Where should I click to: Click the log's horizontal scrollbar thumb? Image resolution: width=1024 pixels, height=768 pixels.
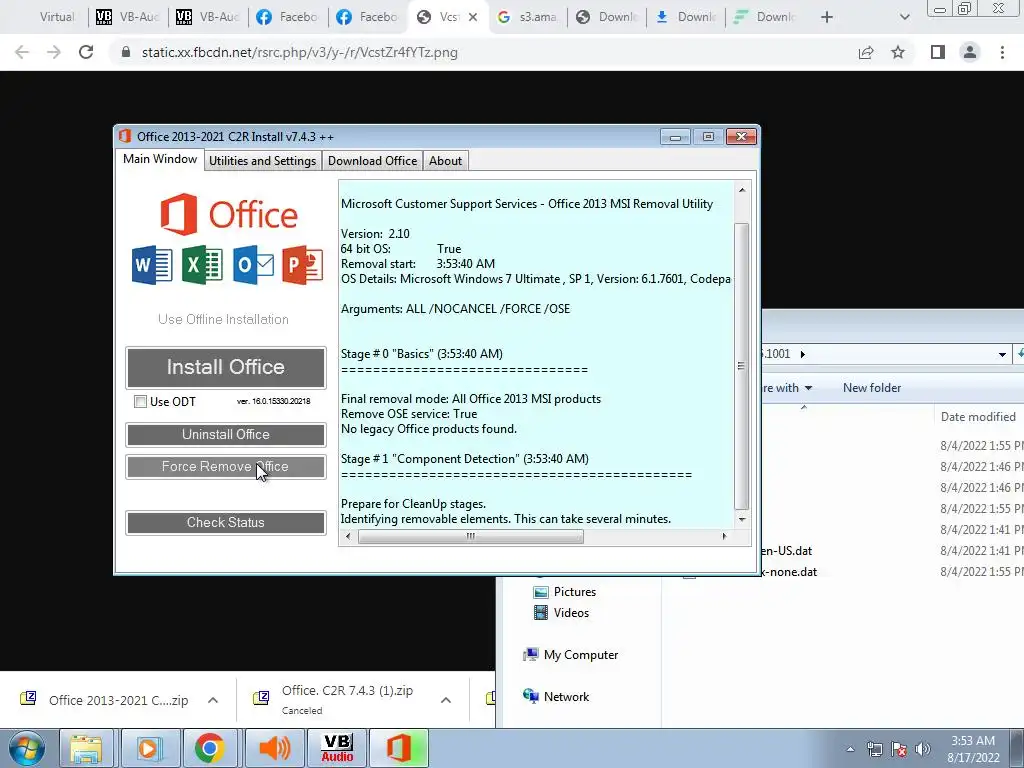click(470, 537)
